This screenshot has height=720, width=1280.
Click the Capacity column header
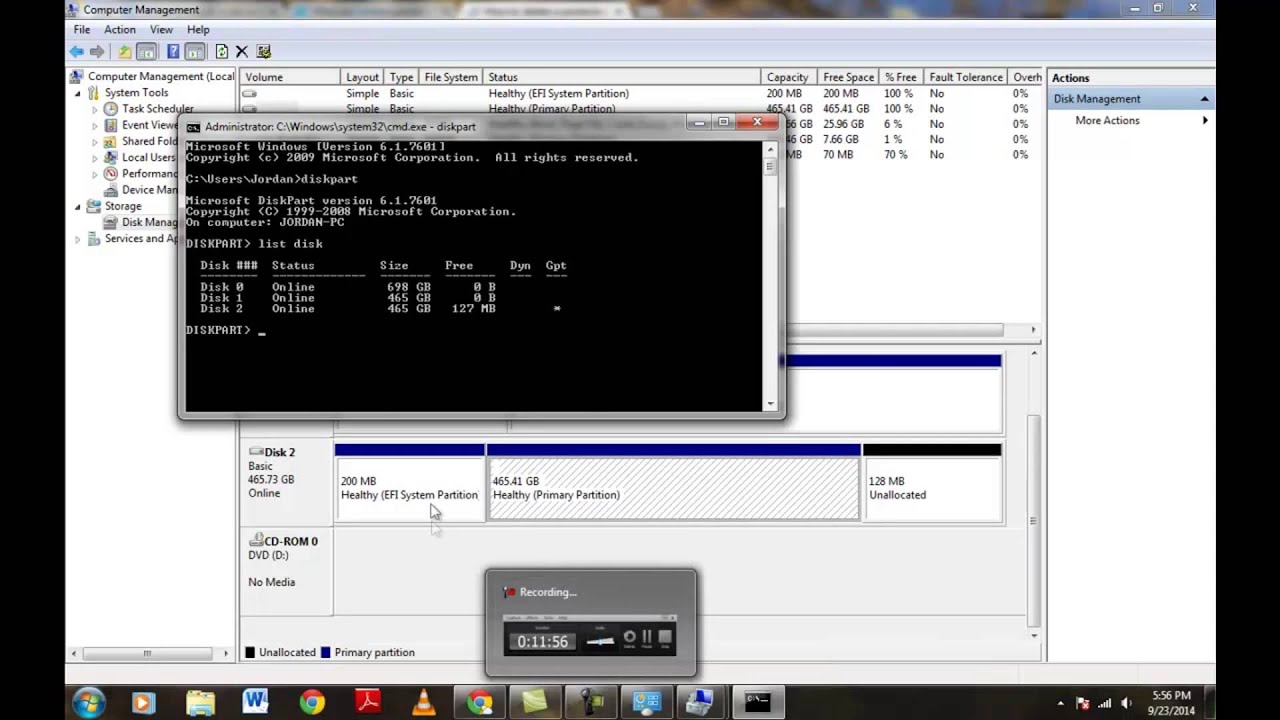click(787, 77)
